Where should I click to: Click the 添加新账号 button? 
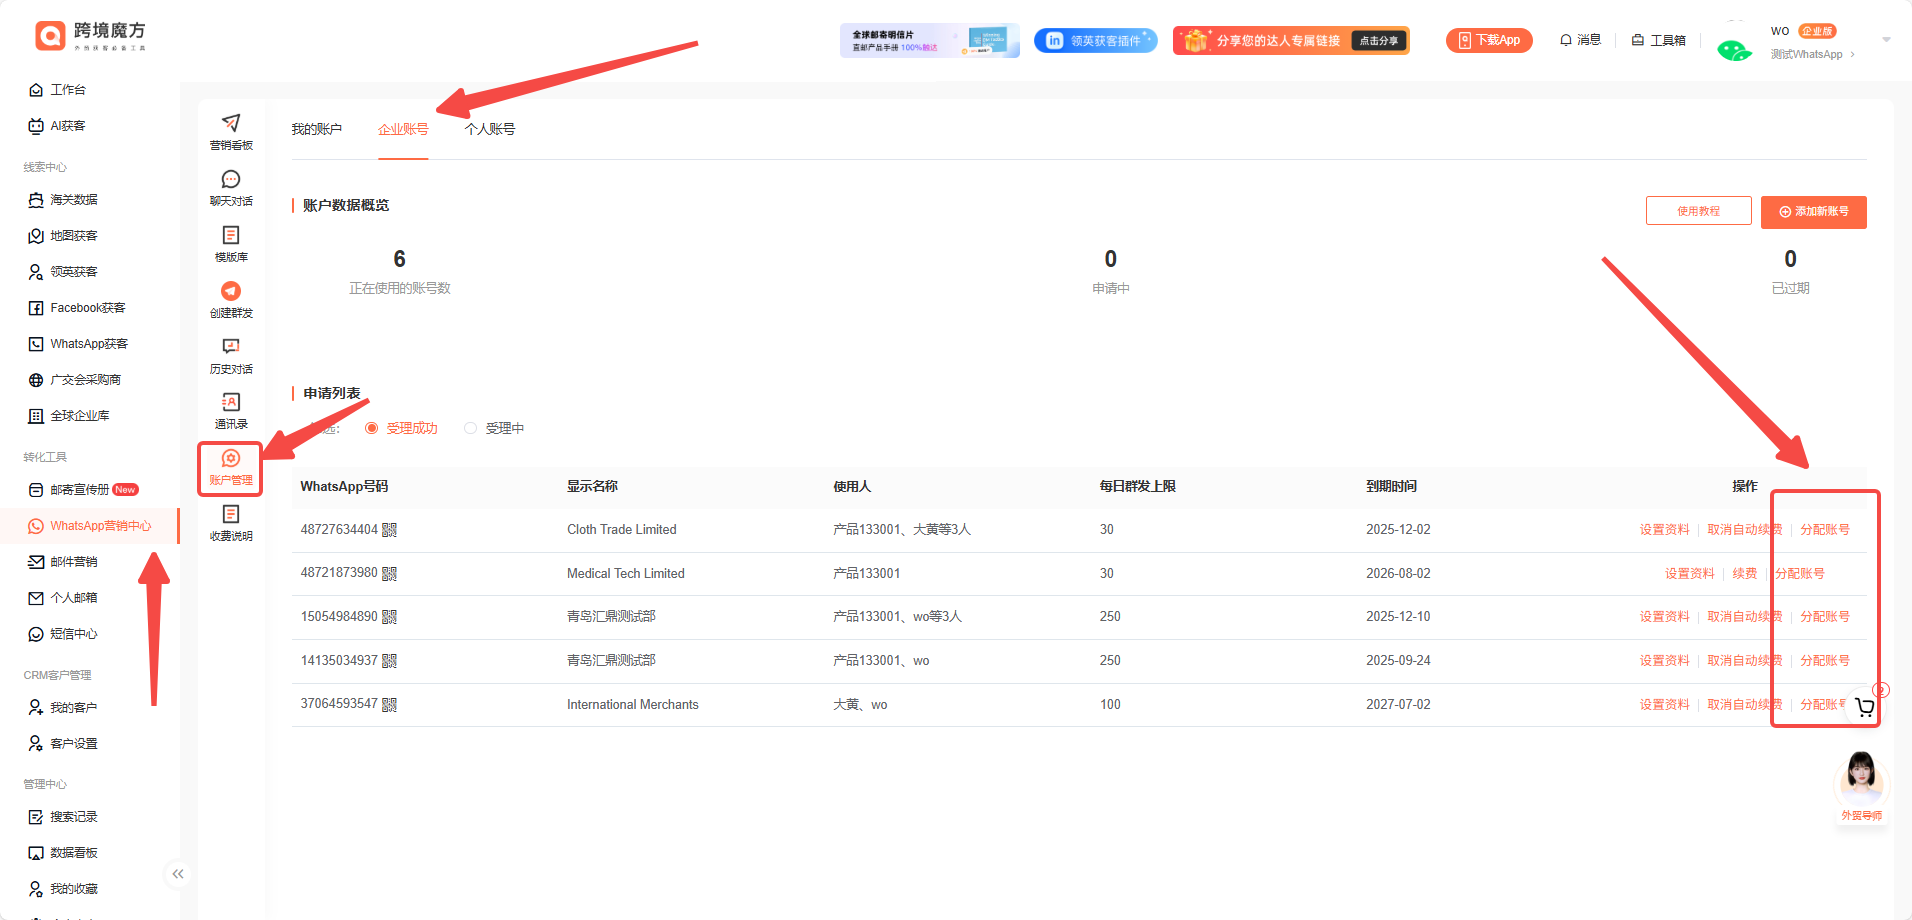coord(1813,212)
